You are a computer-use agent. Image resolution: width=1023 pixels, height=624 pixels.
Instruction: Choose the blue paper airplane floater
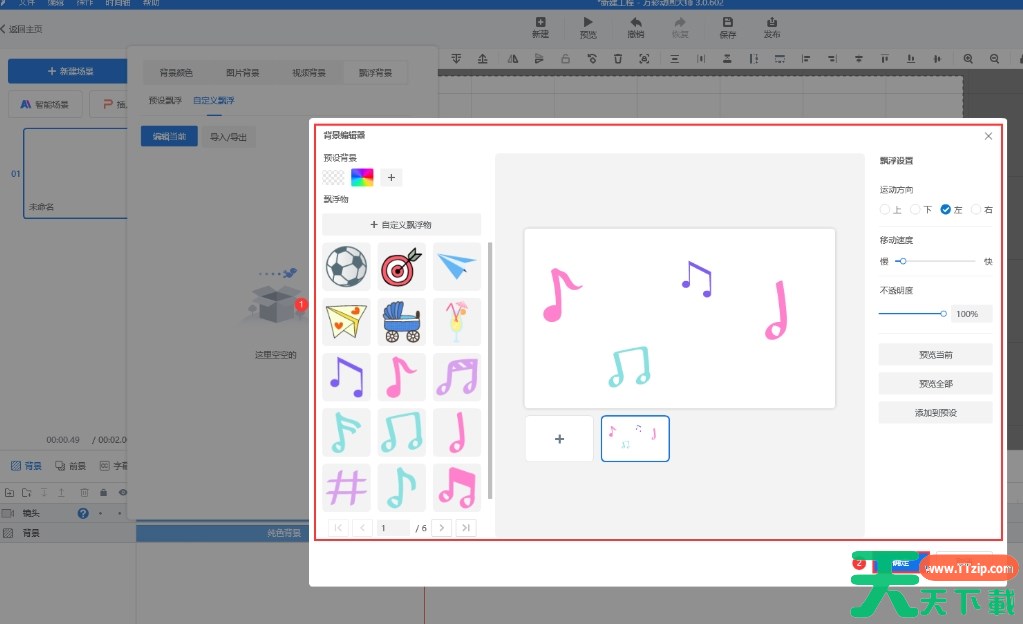[x=457, y=267]
